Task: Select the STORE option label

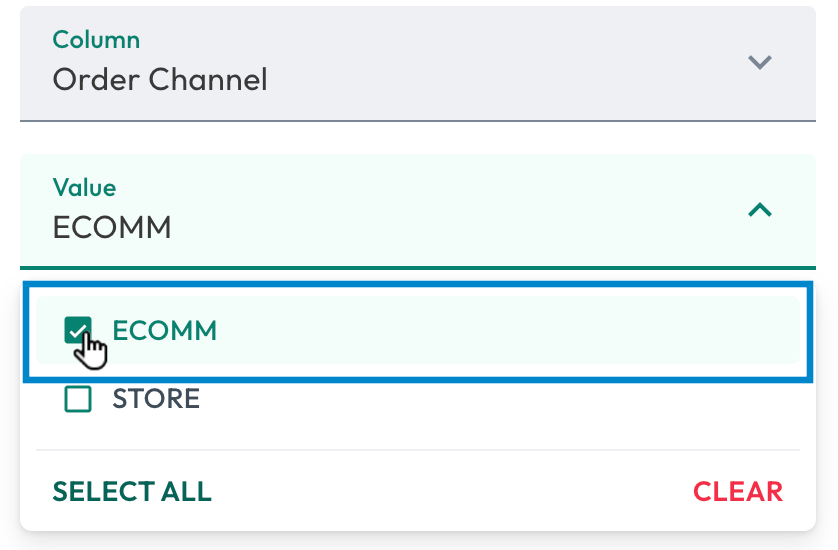Action: tap(156, 399)
